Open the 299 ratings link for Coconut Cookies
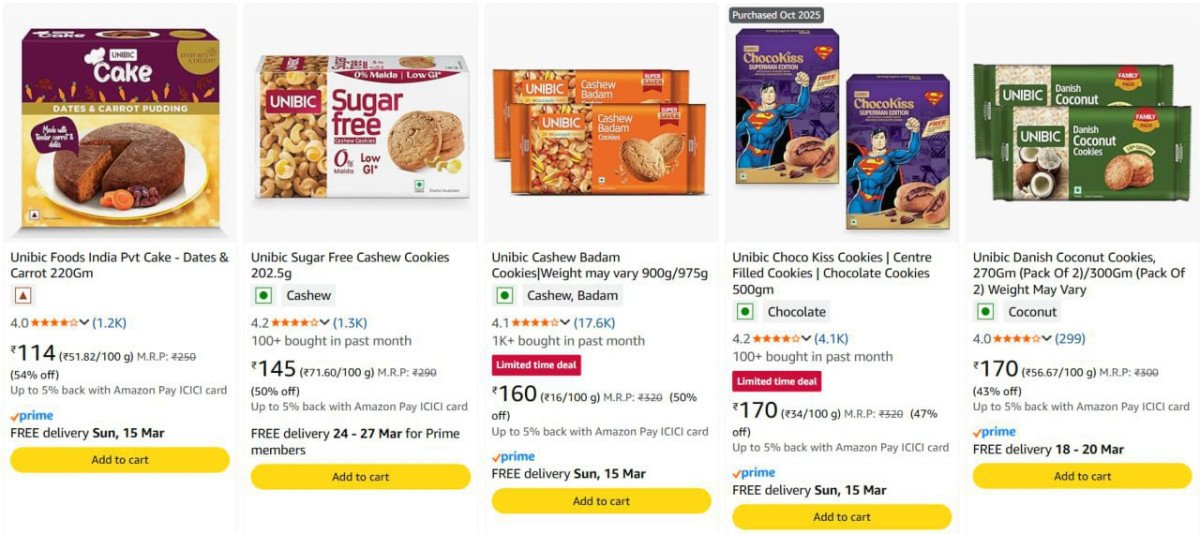This screenshot has height=534, width=1200. click(1070, 339)
